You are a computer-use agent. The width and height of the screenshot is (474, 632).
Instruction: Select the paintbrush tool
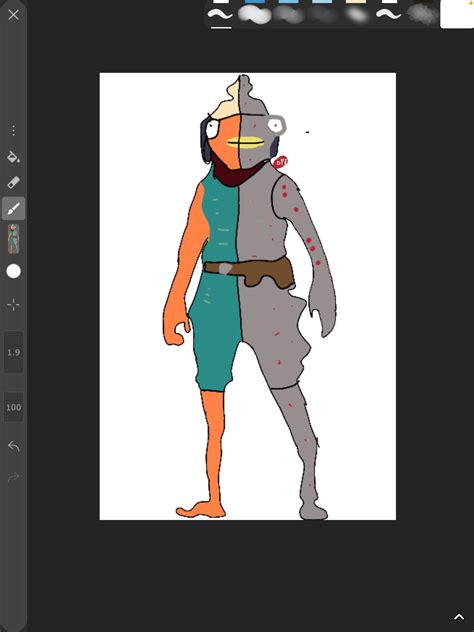pos(13,208)
